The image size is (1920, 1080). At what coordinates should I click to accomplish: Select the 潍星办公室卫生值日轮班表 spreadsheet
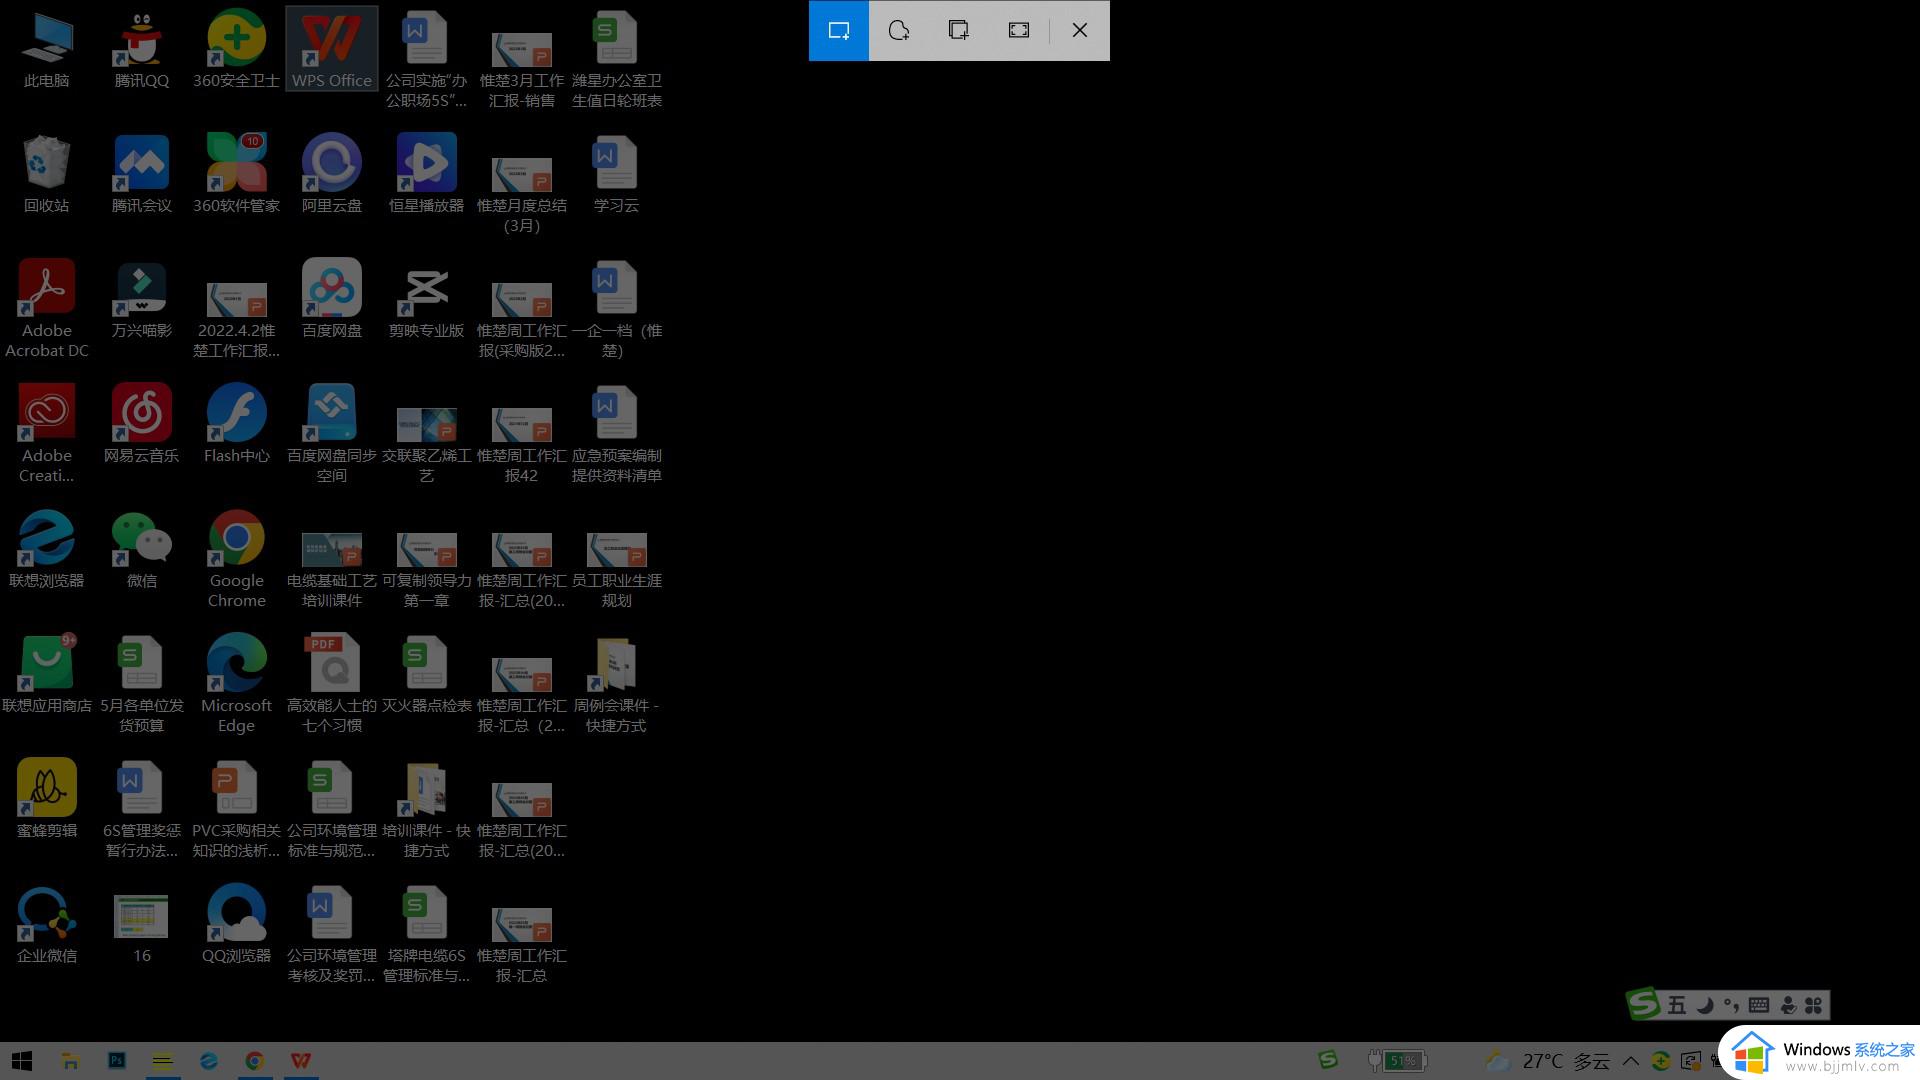(616, 59)
